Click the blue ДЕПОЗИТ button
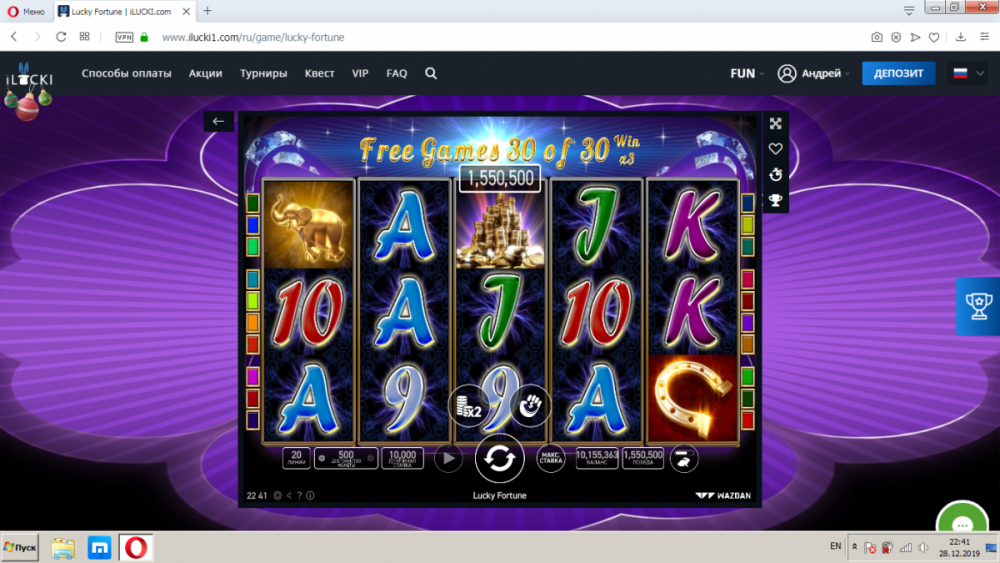Viewport: 1000px width, 563px height. pos(899,73)
